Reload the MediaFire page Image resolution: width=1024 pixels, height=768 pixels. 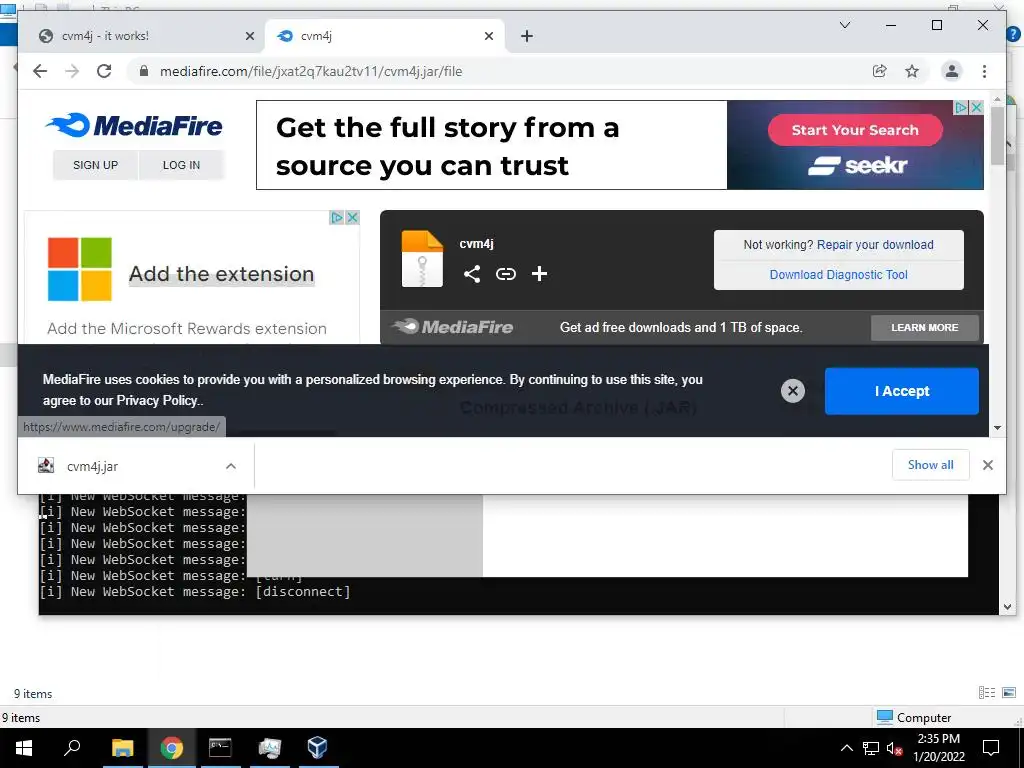click(104, 71)
